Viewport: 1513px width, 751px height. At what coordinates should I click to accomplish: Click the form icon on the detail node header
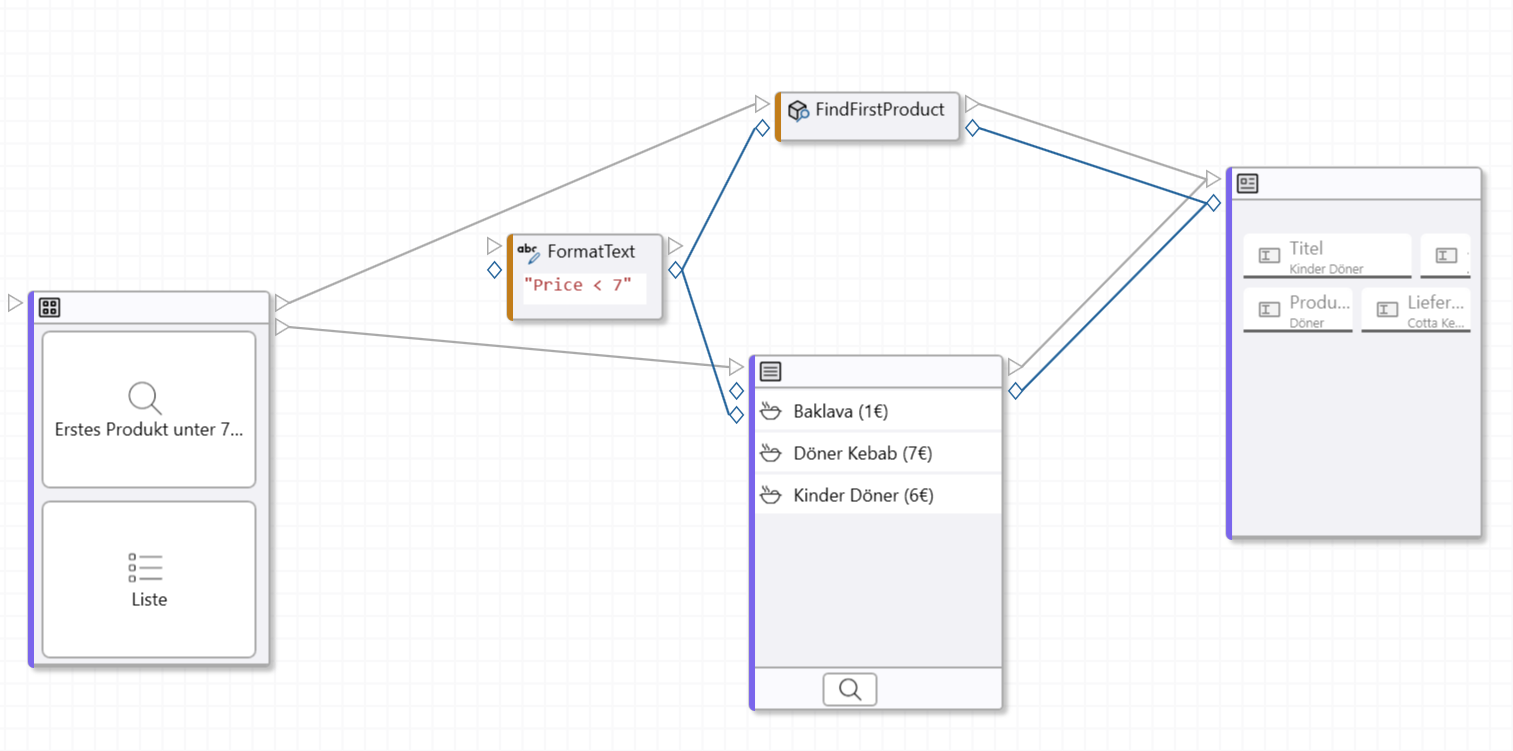tap(1247, 183)
